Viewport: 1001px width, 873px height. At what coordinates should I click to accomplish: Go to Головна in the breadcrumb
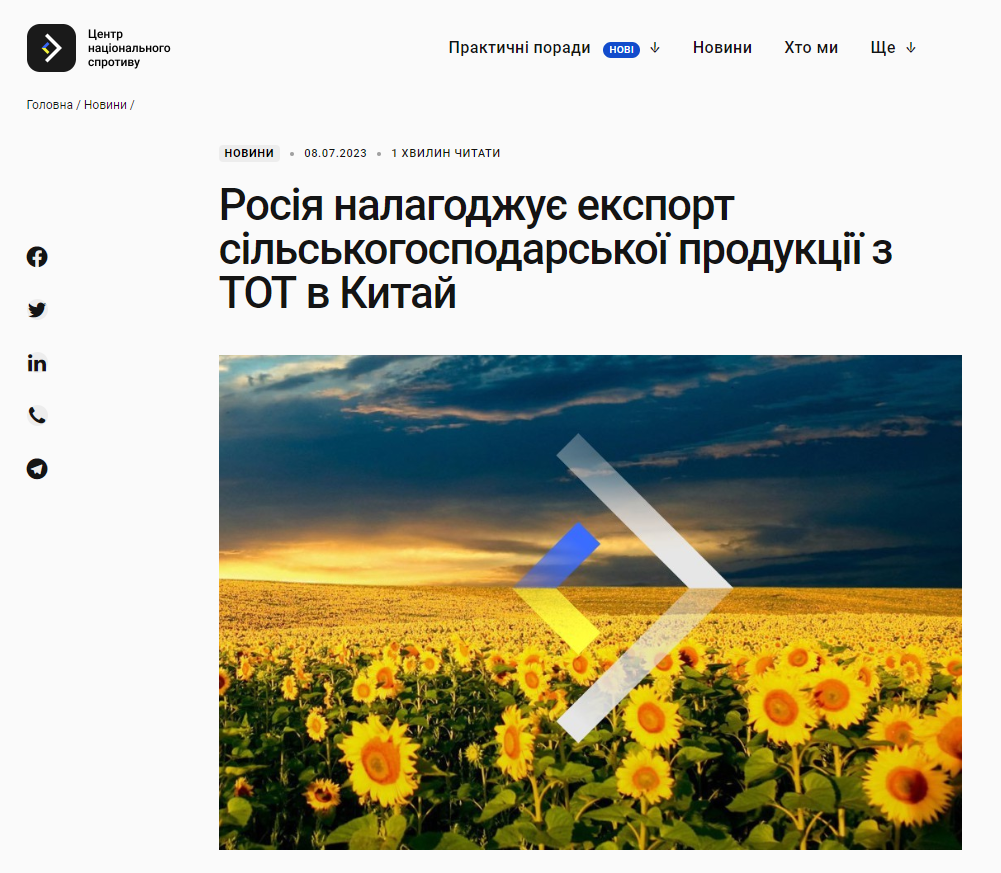pyautogui.click(x=50, y=105)
